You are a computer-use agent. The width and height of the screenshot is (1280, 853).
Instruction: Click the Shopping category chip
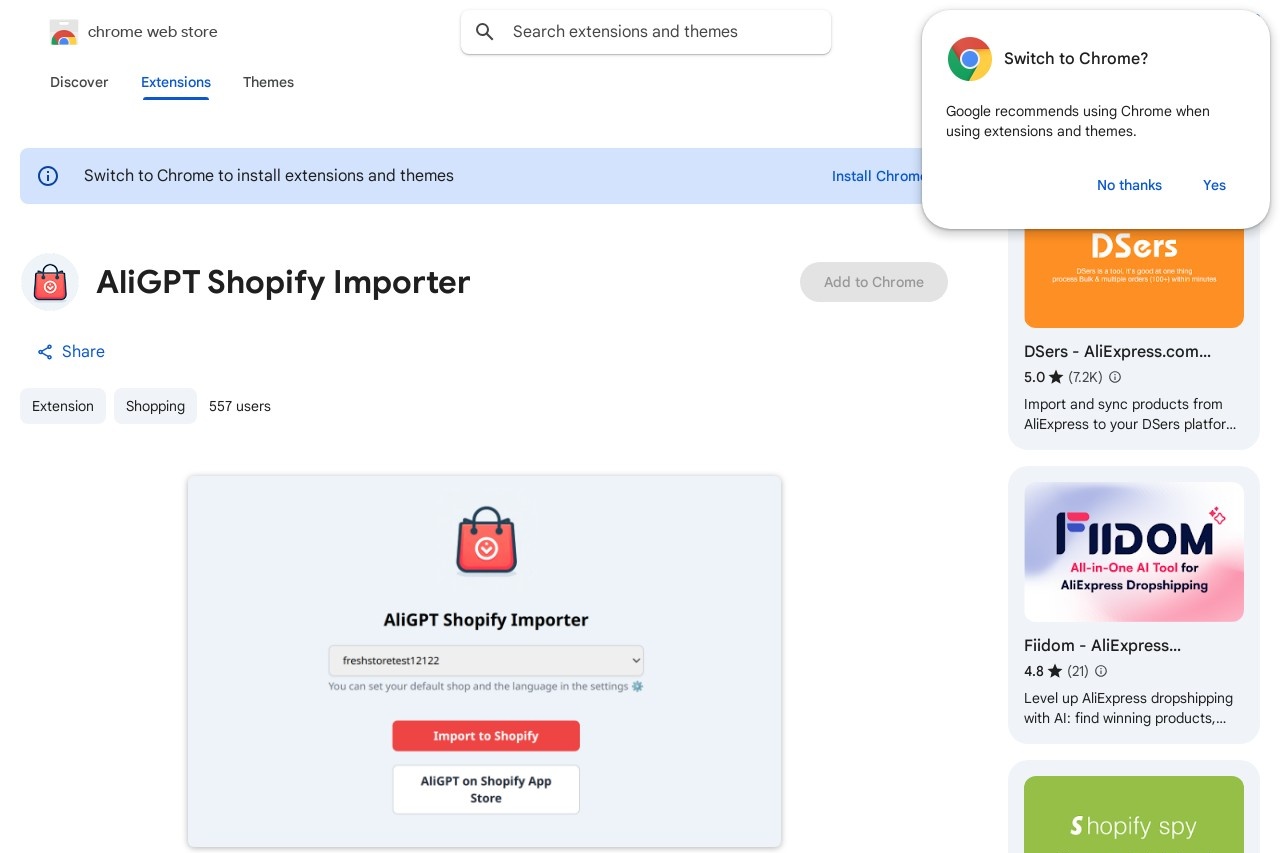[155, 406]
